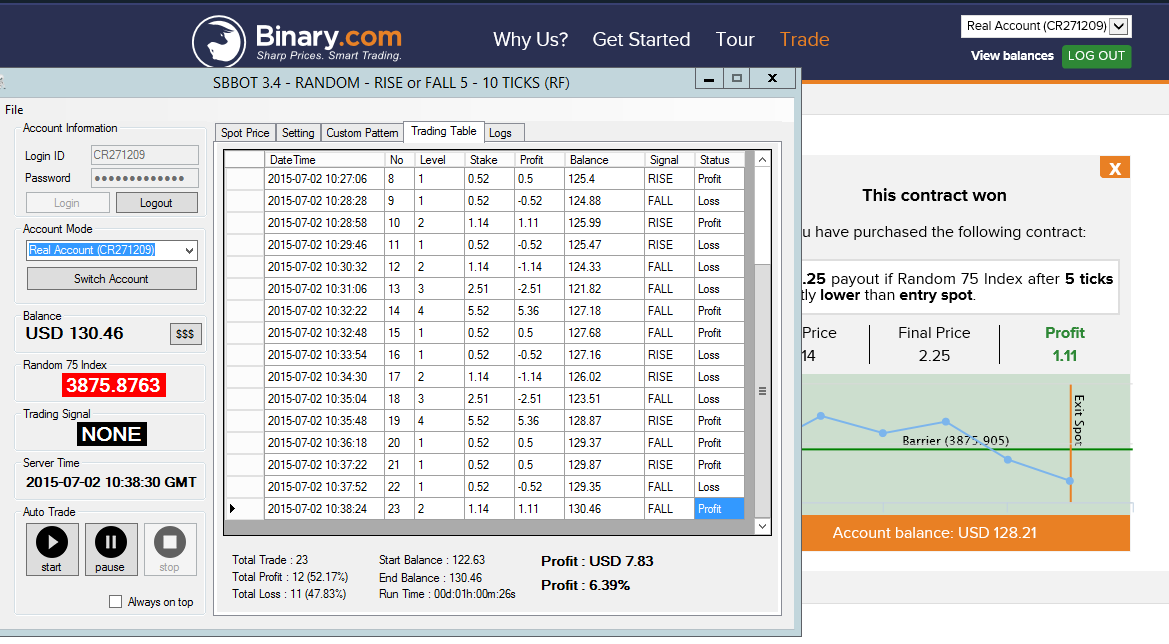Click the NONE trading signal indicator
This screenshot has width=1169, height=644.
112,435
